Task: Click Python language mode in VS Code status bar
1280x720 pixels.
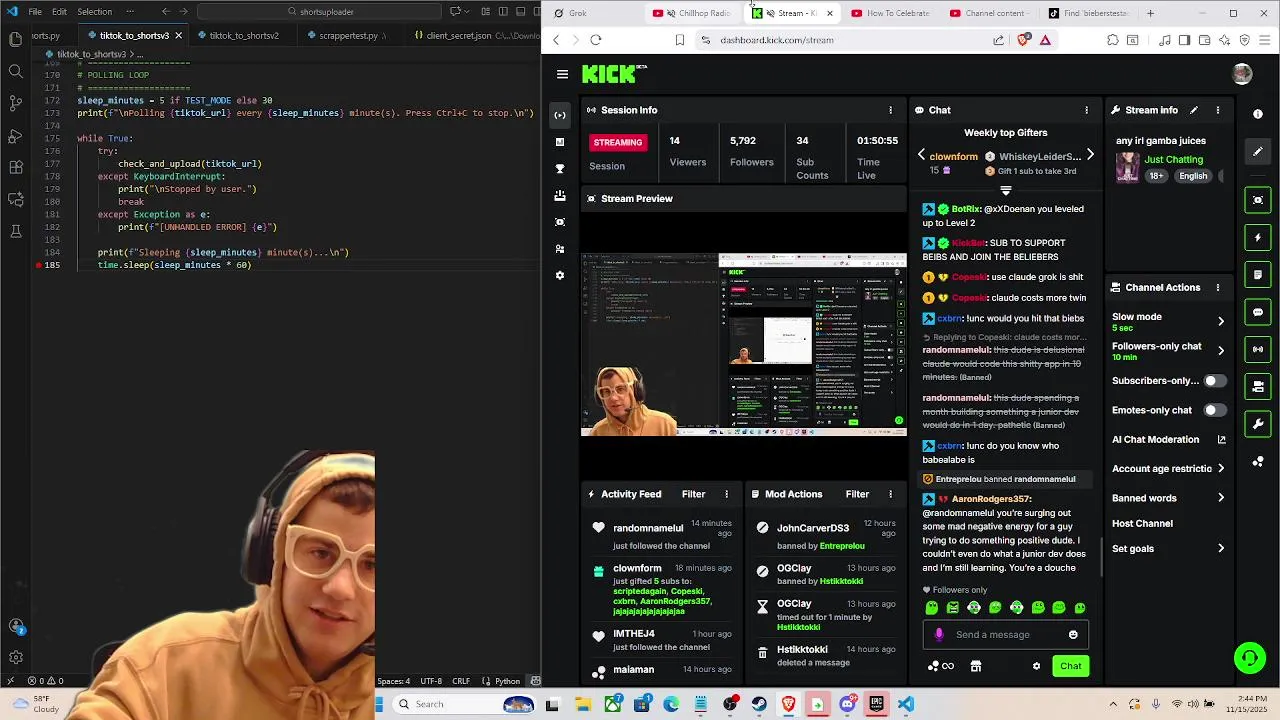Action: tap(507, 681)
